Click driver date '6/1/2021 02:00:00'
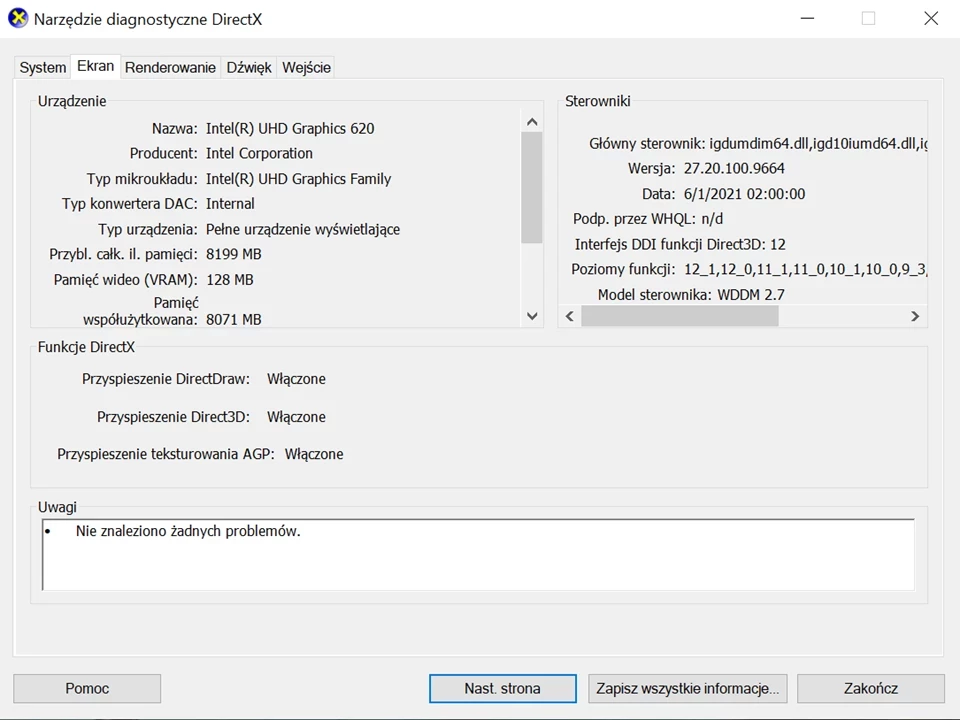This screenshot has height=720, width=960. (744, 194)
